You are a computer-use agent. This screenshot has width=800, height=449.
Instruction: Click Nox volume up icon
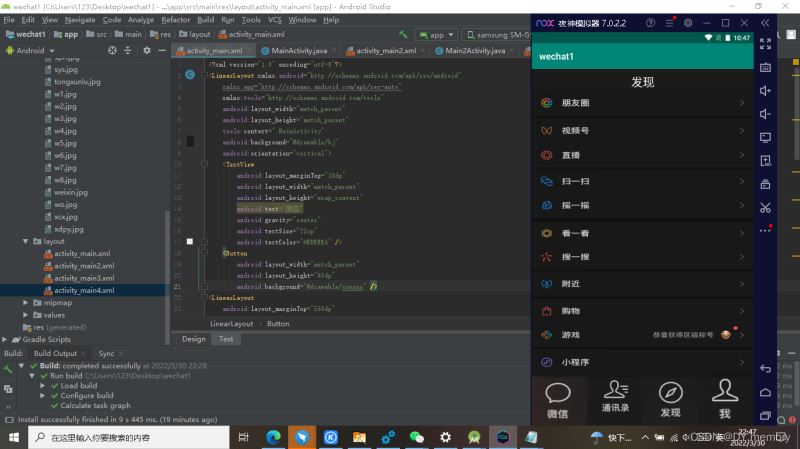tap(765, 91)
